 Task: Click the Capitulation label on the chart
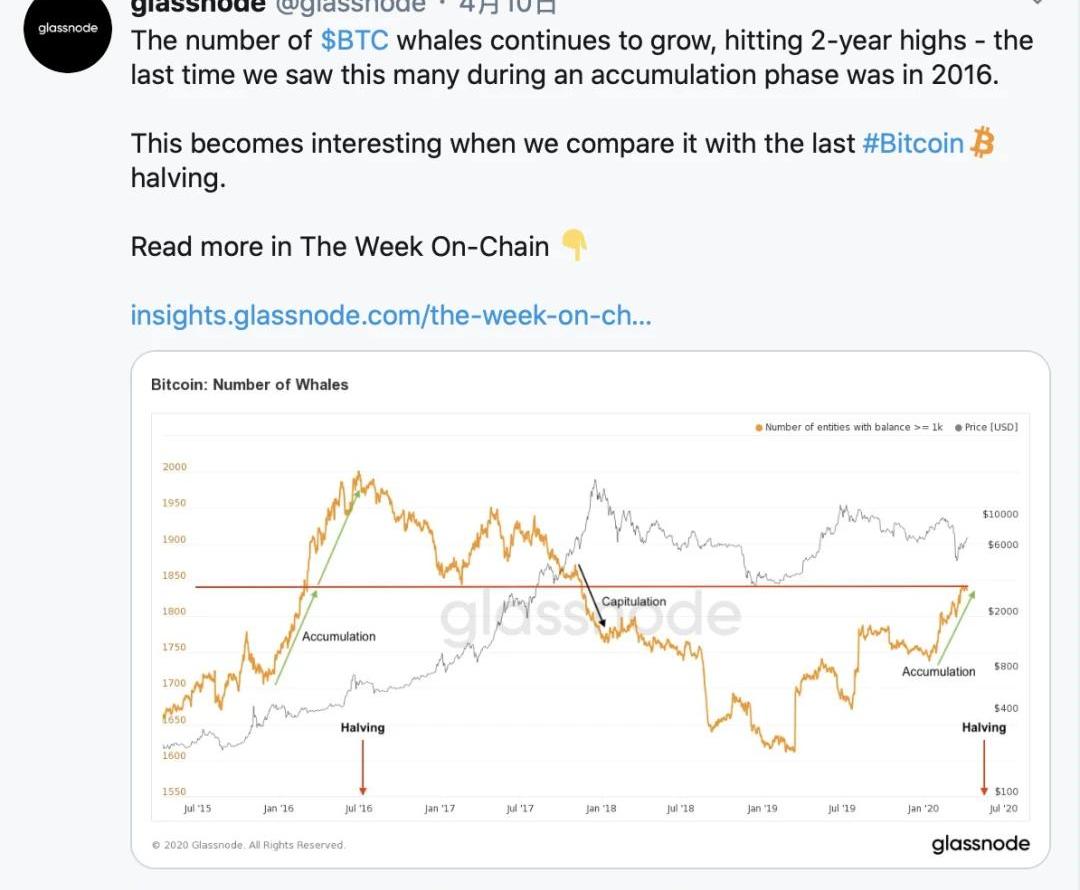[x=634, y=601]
